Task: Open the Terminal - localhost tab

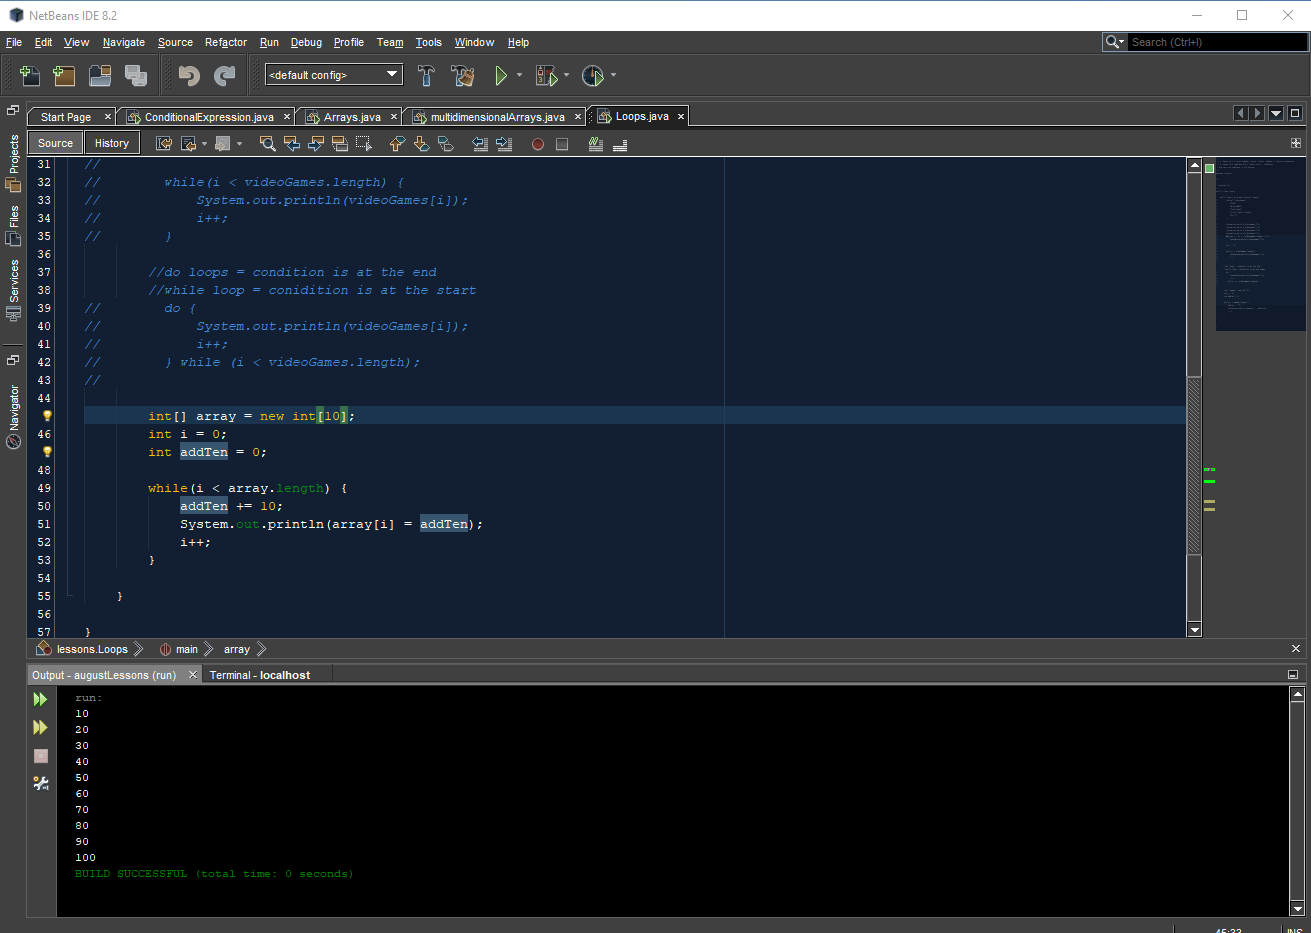Action: [260, 675]
